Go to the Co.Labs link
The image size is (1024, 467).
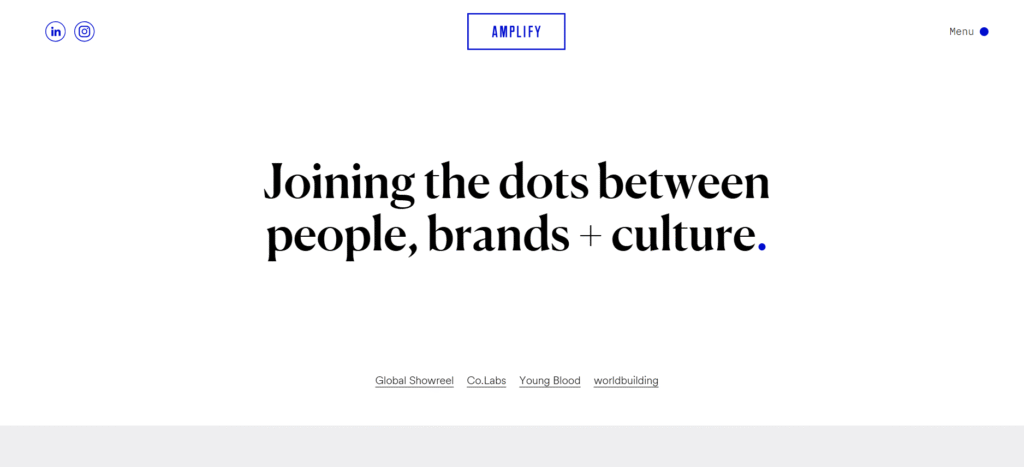(486, 381)
